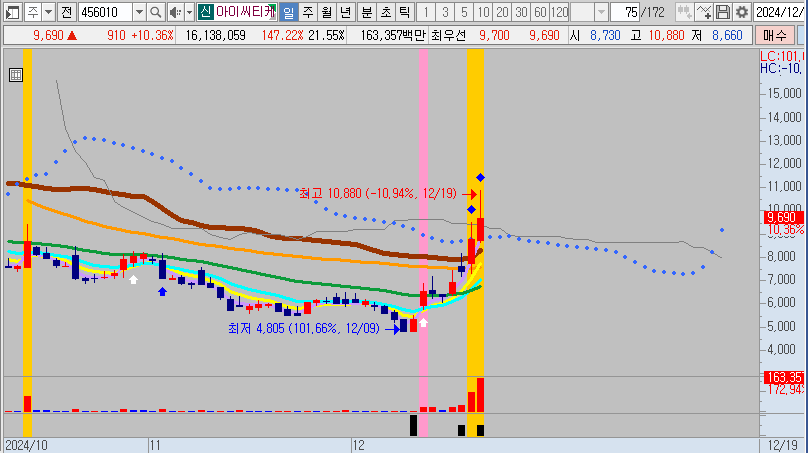Click the stock name 아이씨티케
Image resolution: width=808 pixels, height=453 pixels.
pyautogui.click(x=245, y=12)
